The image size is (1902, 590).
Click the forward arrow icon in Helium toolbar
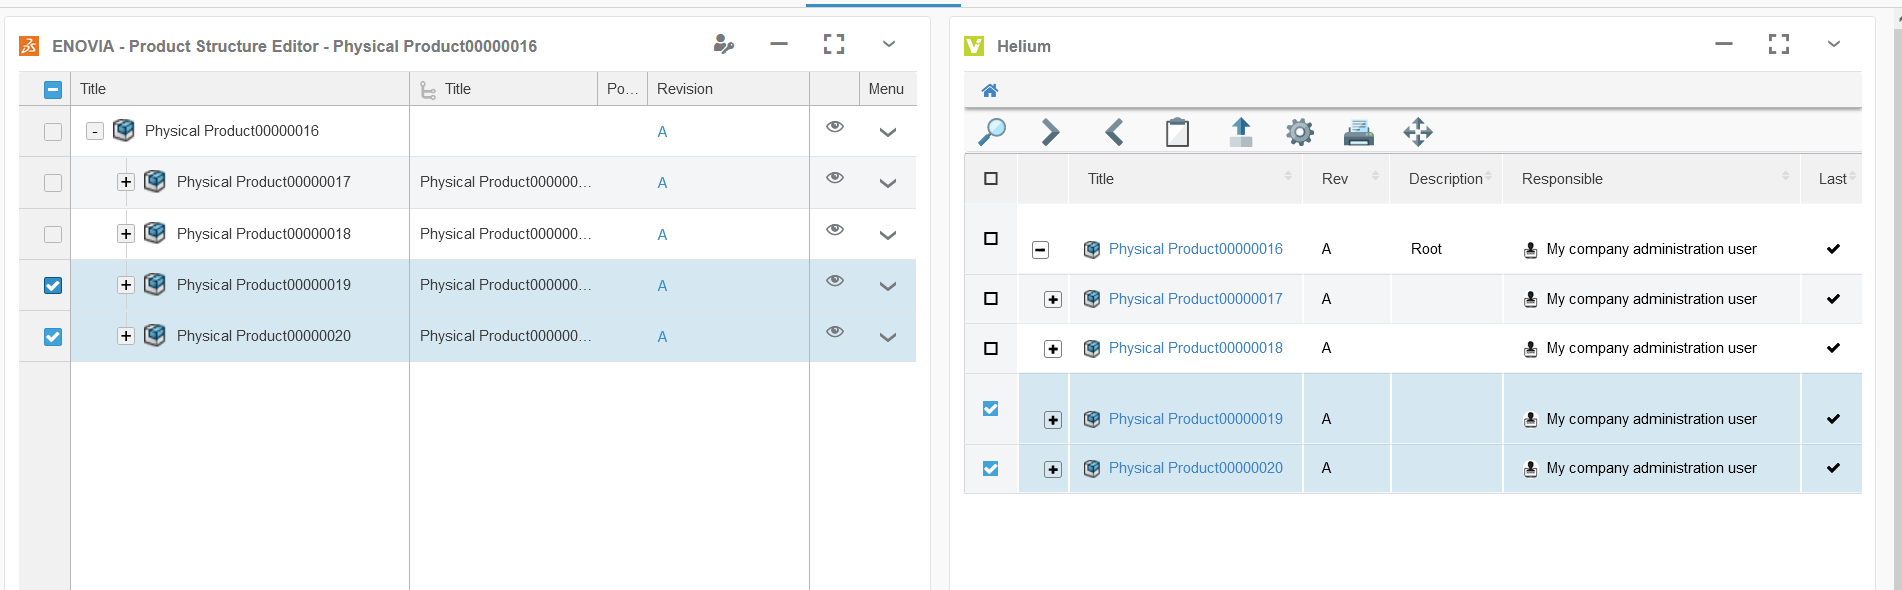pyautogui.click(x=1050, y=132)
